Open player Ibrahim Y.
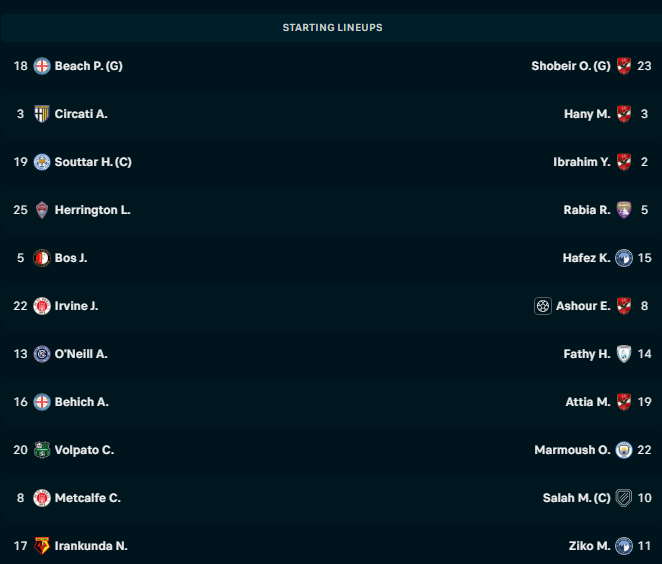The height and width of the screenshot is (564, 662). click(582, 162)
